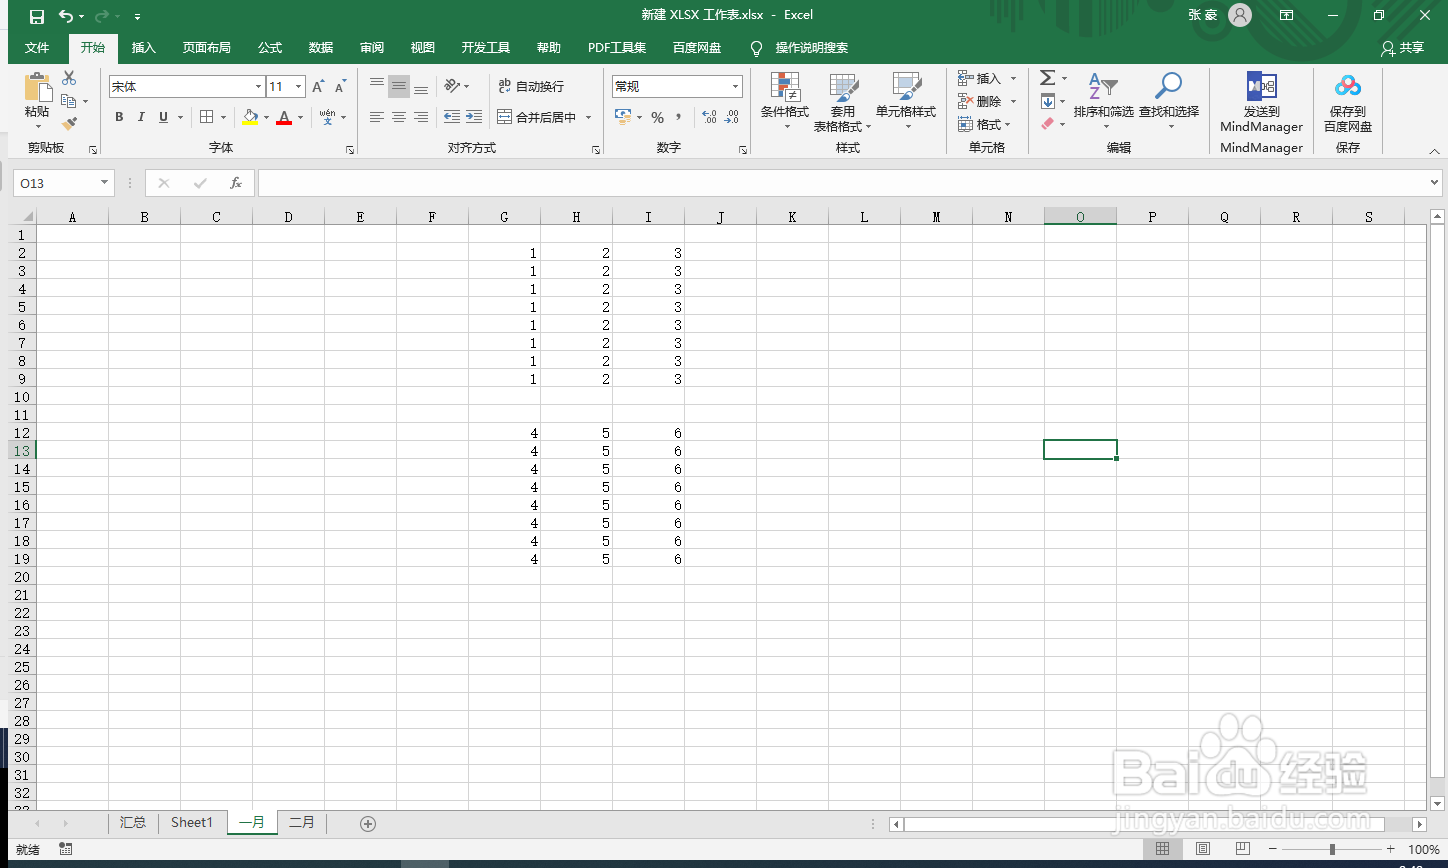Switch to 汇总 sheet tab
1448x868 pixels.
(133, 822)
